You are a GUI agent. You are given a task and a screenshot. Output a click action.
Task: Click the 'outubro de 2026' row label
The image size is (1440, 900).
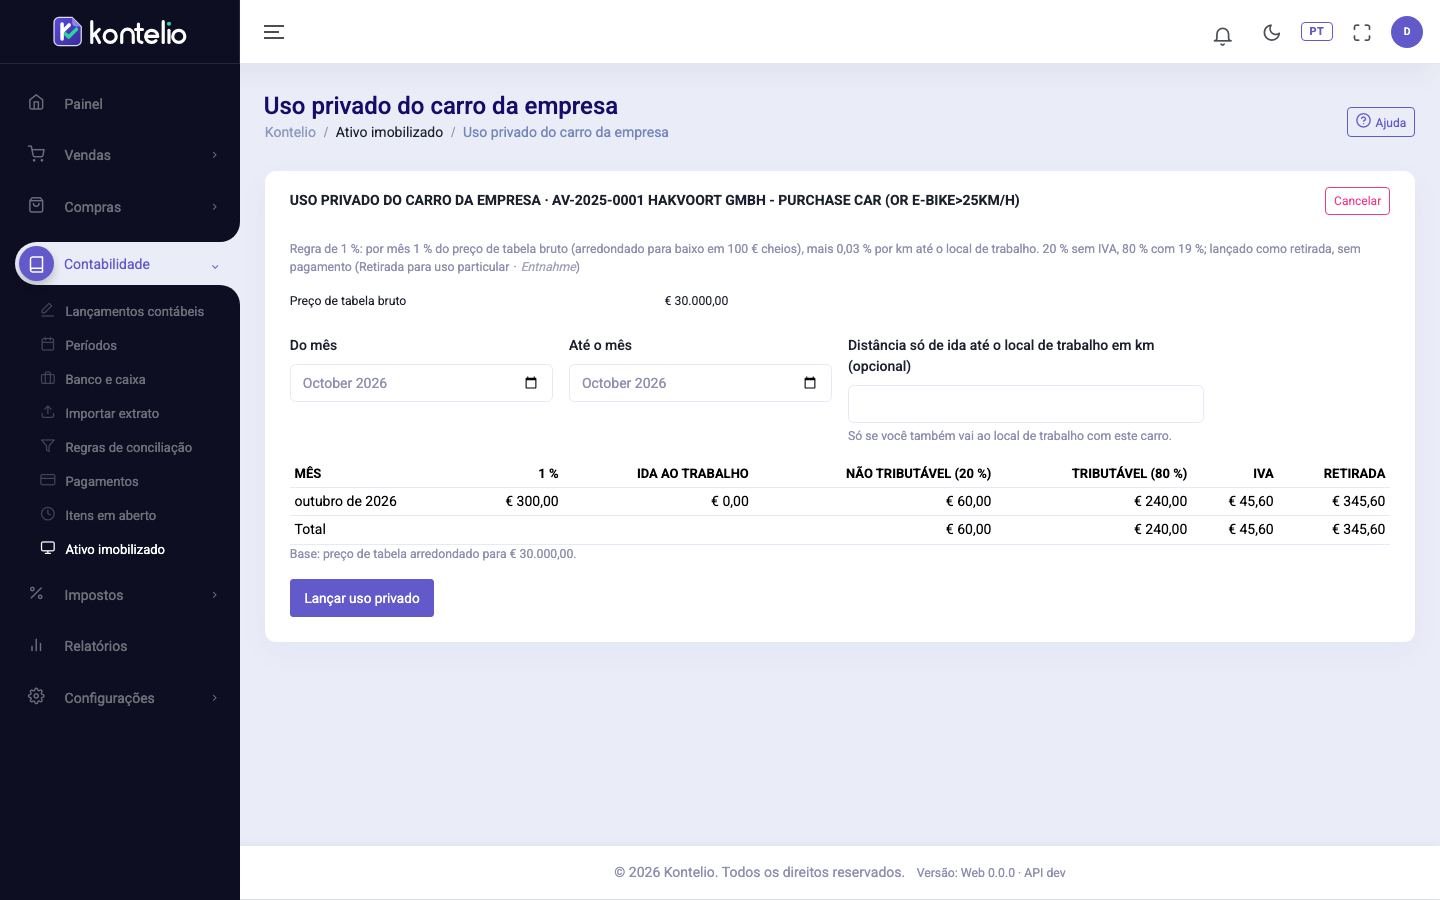(x=345, y=501)
